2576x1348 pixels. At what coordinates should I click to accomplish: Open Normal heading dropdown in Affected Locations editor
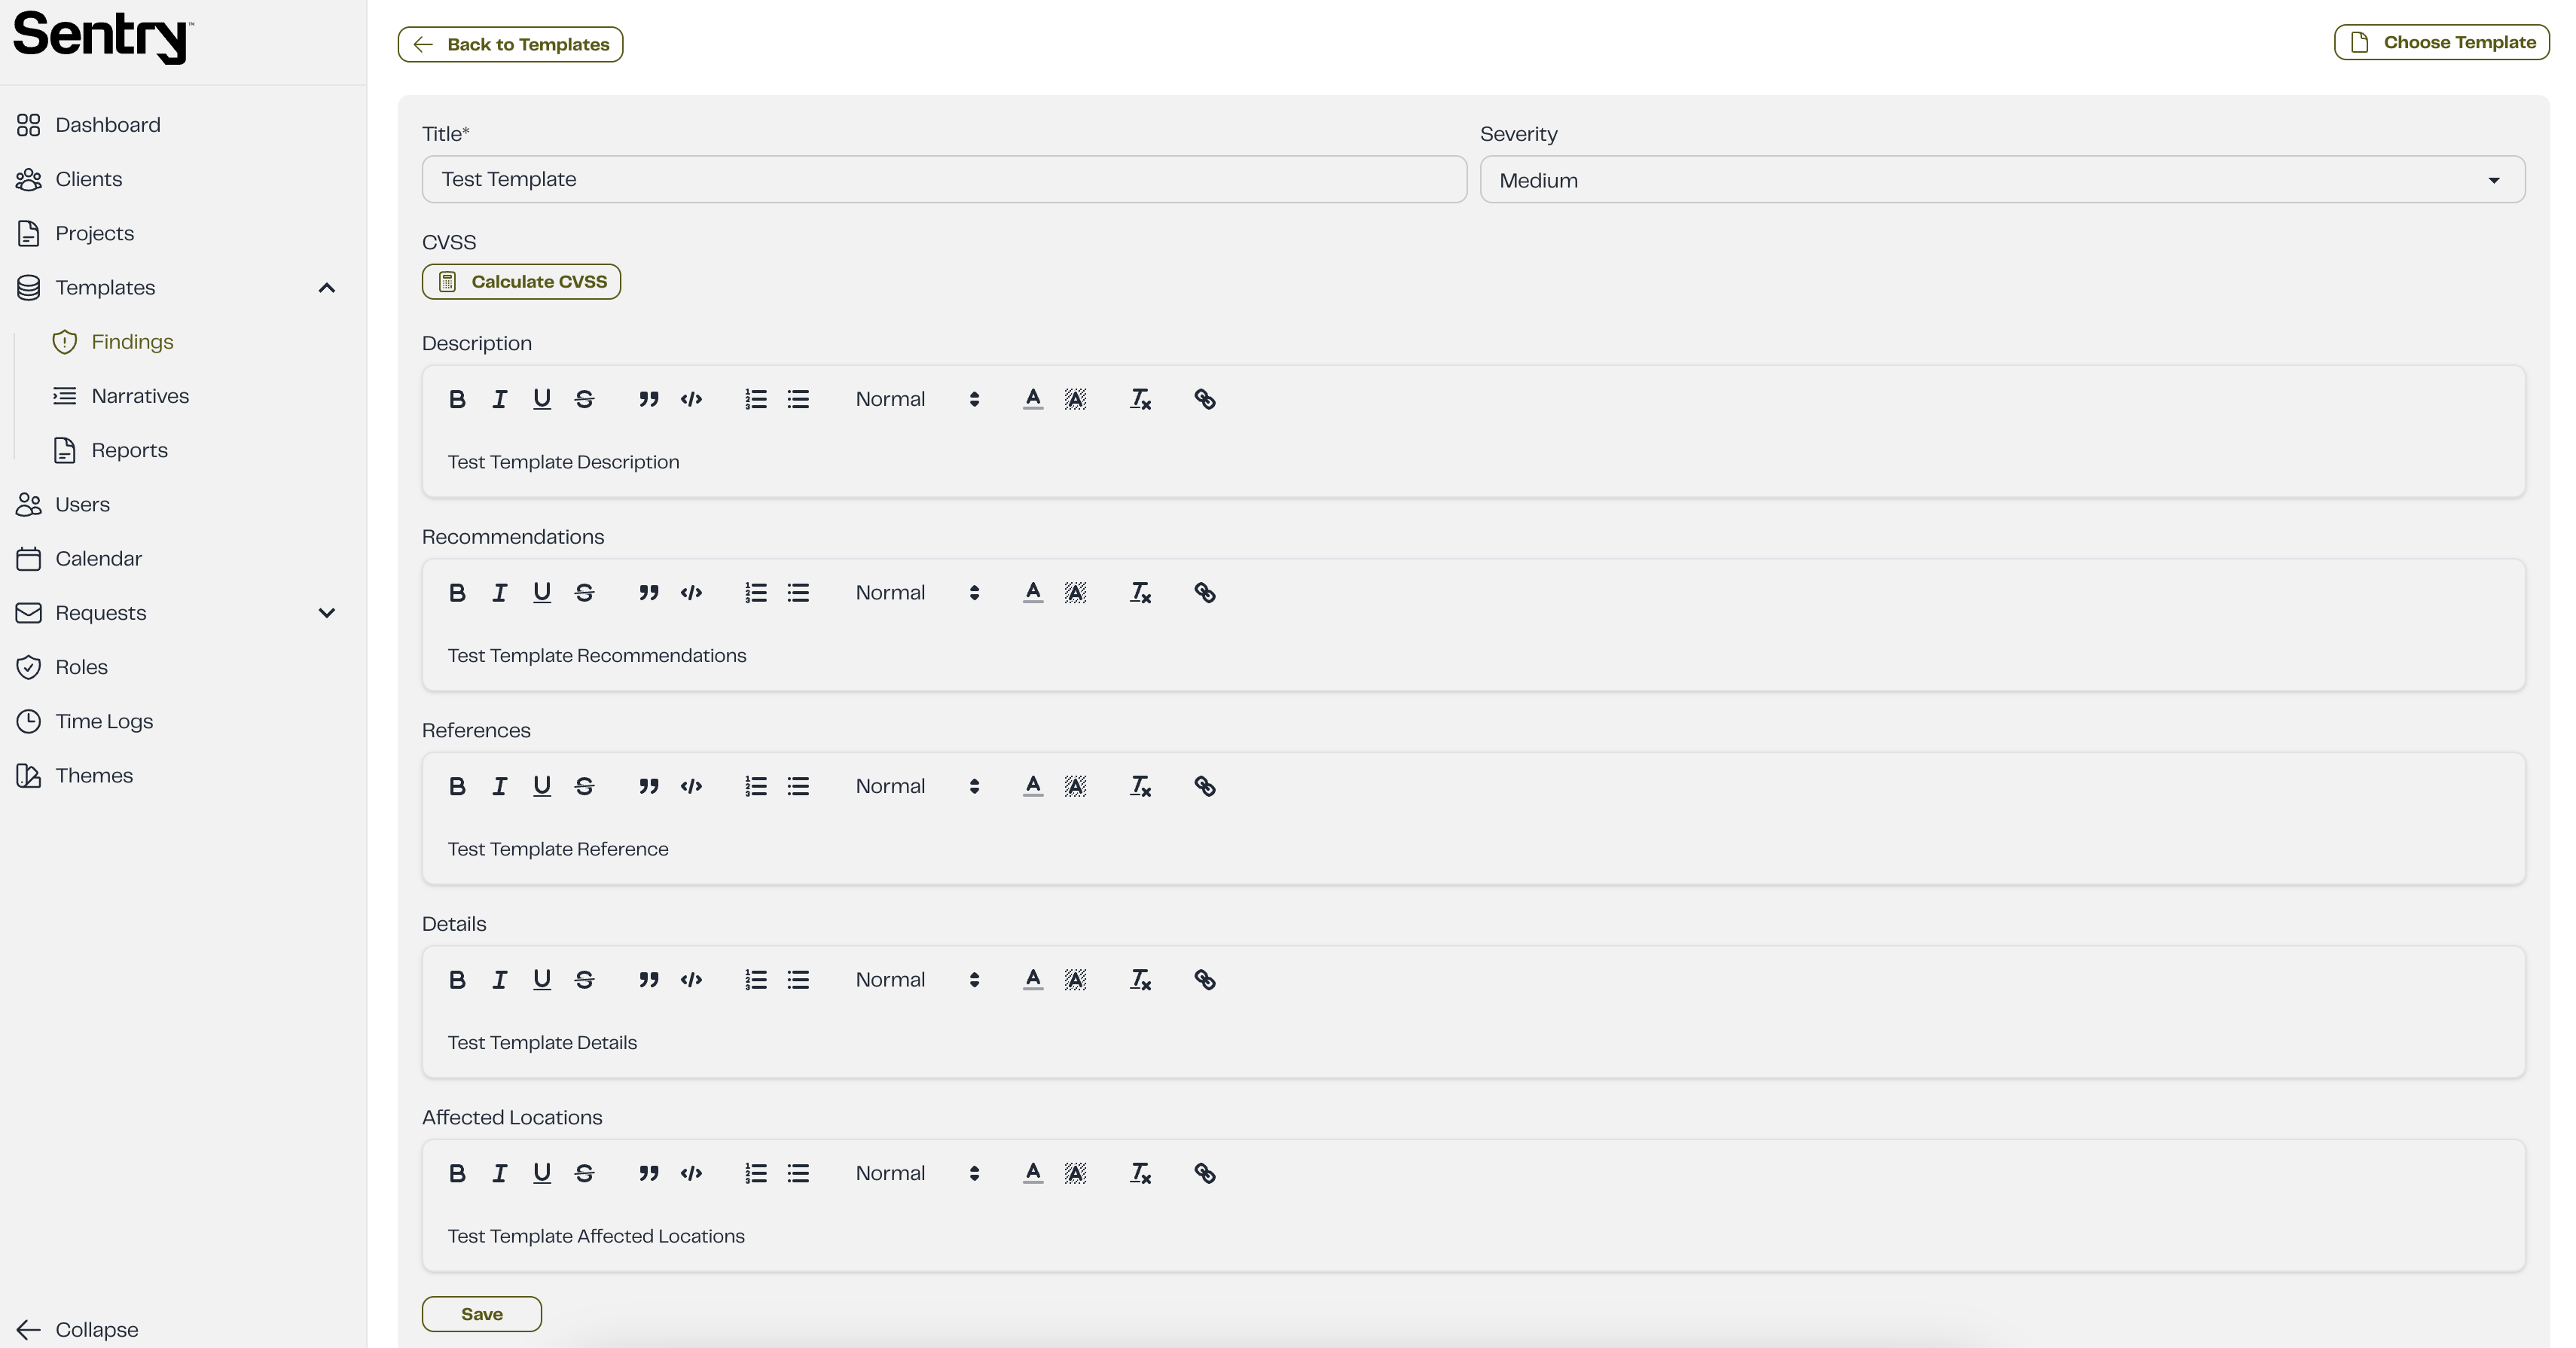click(917, 1173)
